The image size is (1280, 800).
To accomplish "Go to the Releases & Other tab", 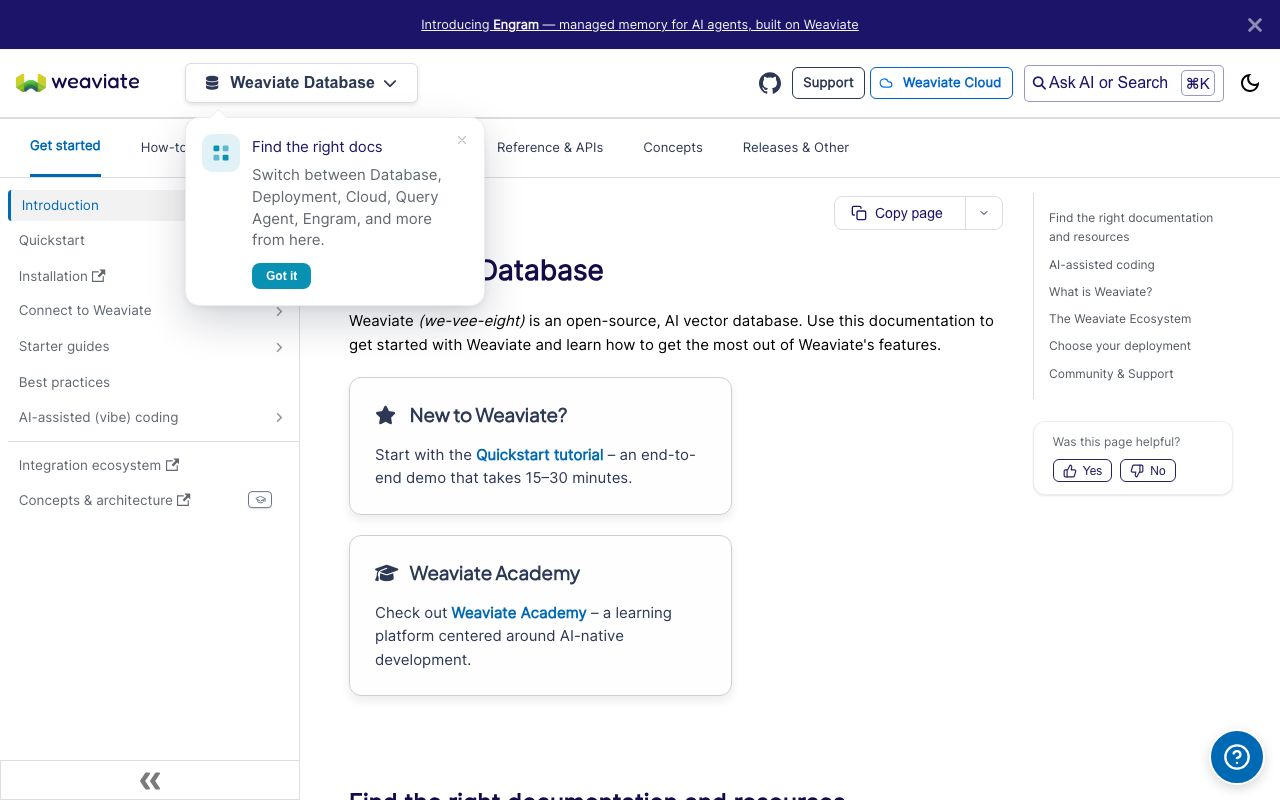I will coord(796,148).
